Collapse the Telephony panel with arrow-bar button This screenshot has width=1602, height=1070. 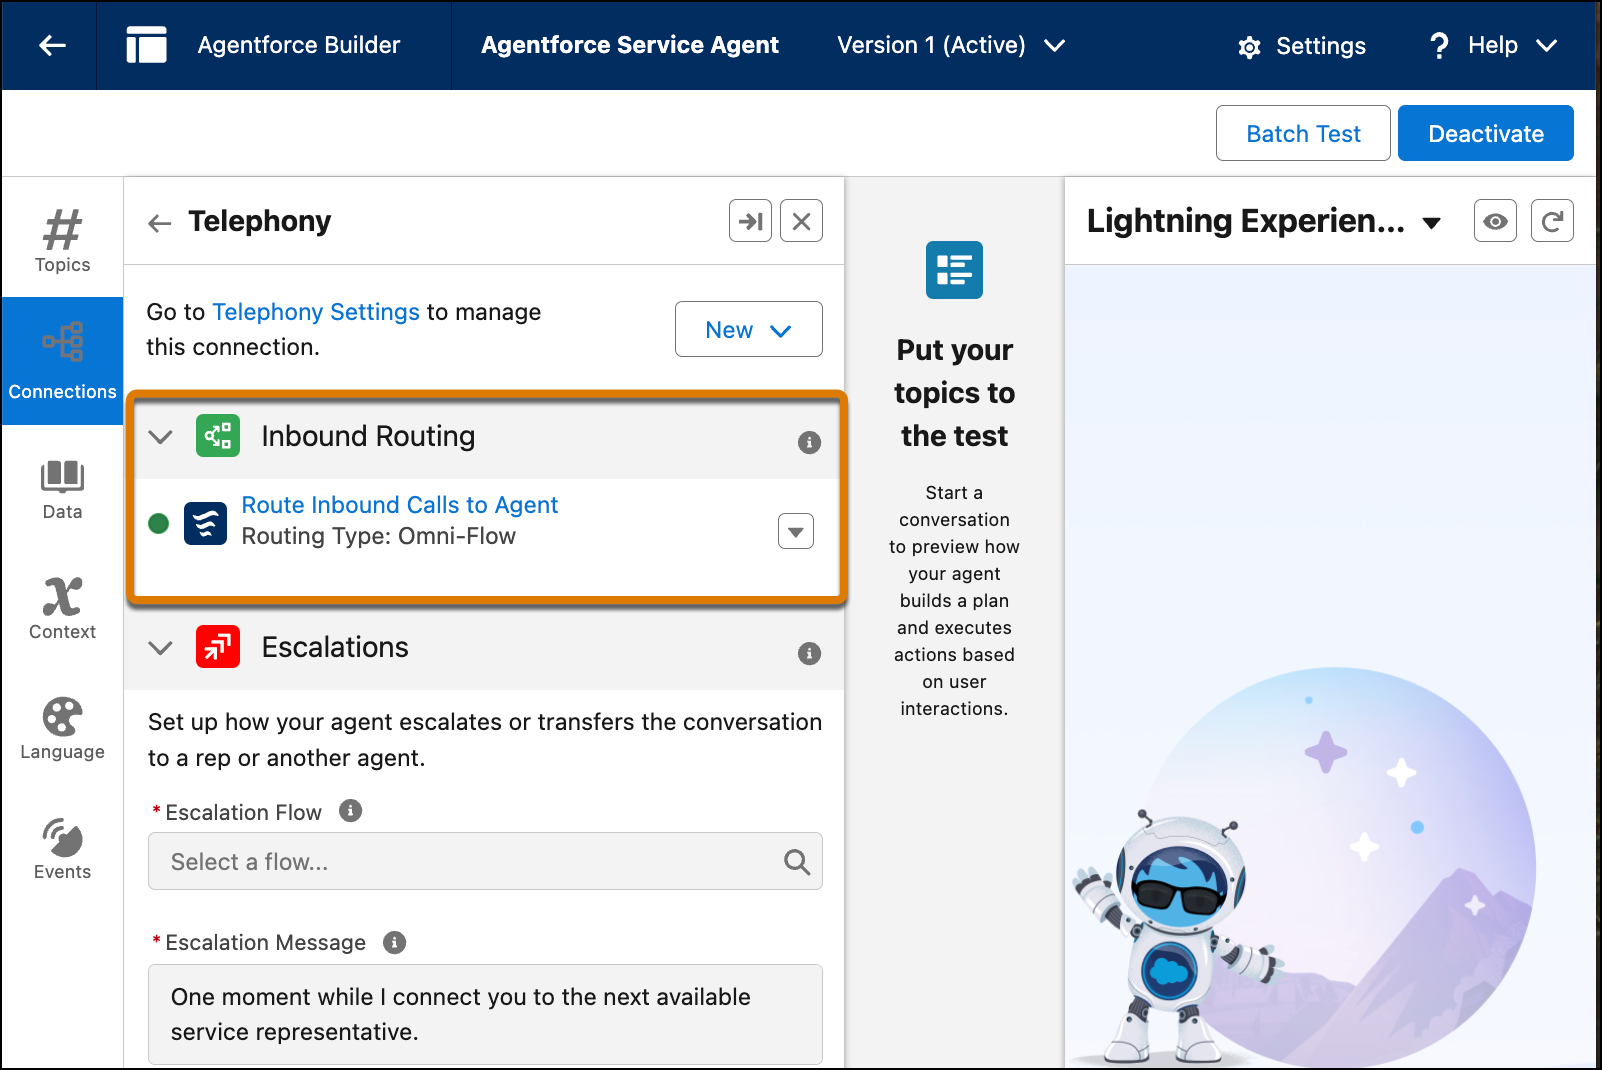(x=750, y=221)
